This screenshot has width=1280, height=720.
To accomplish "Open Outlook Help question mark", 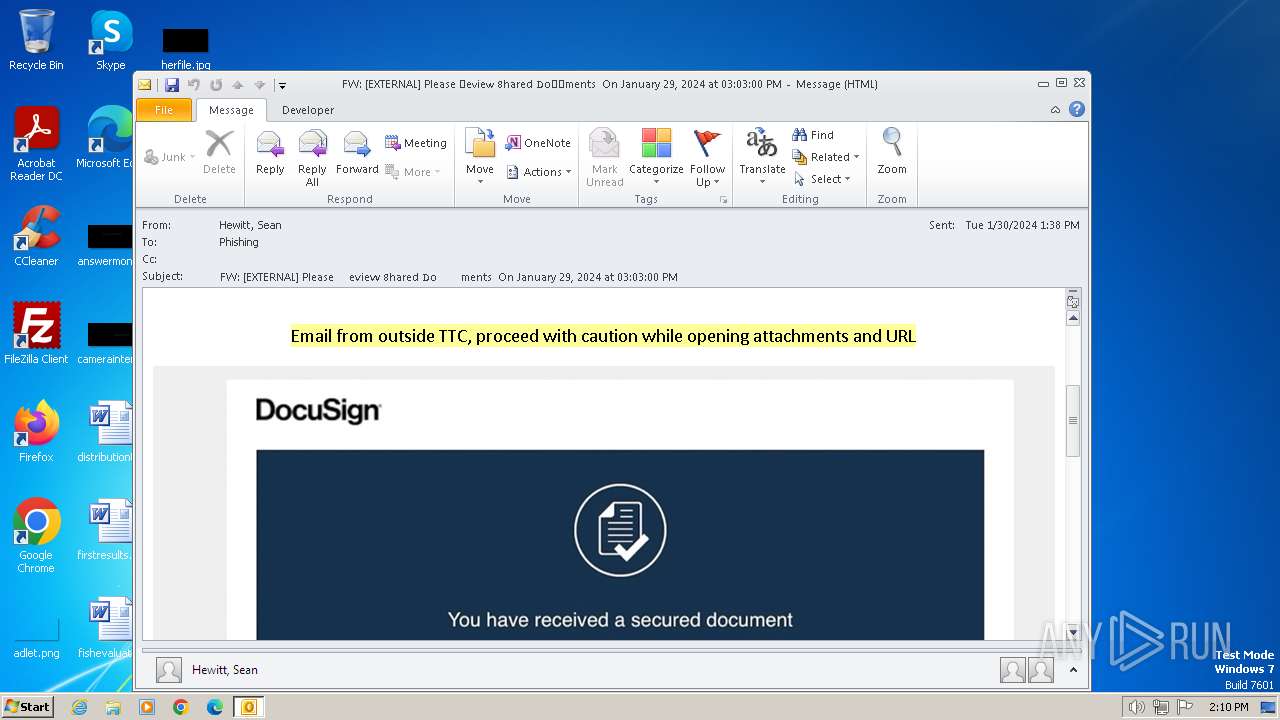I will (1077, 110).
